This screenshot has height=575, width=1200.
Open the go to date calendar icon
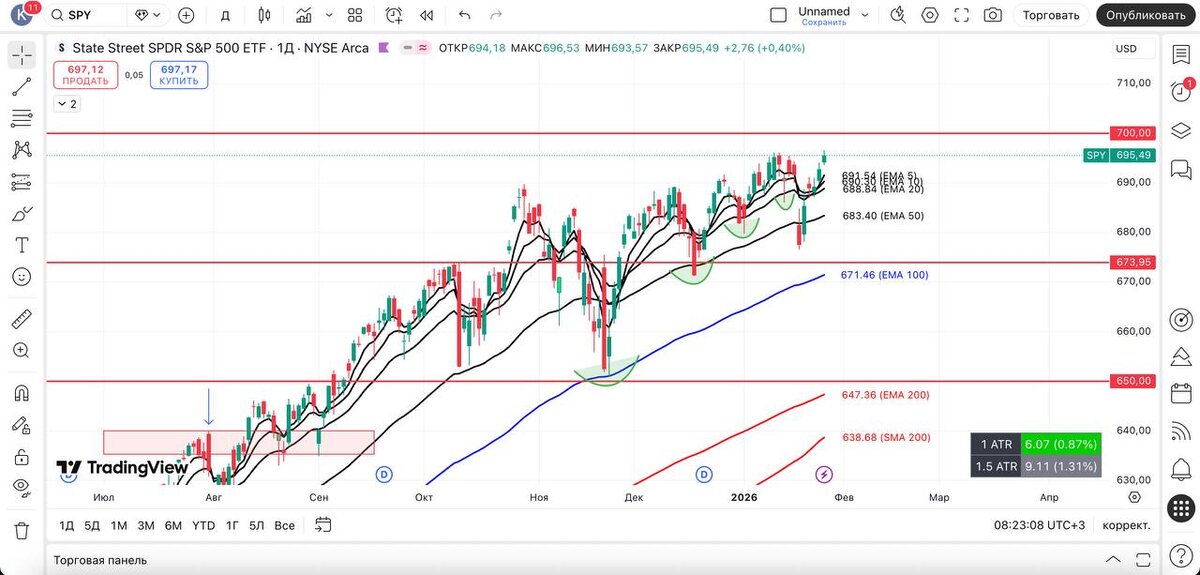[323, 524]
